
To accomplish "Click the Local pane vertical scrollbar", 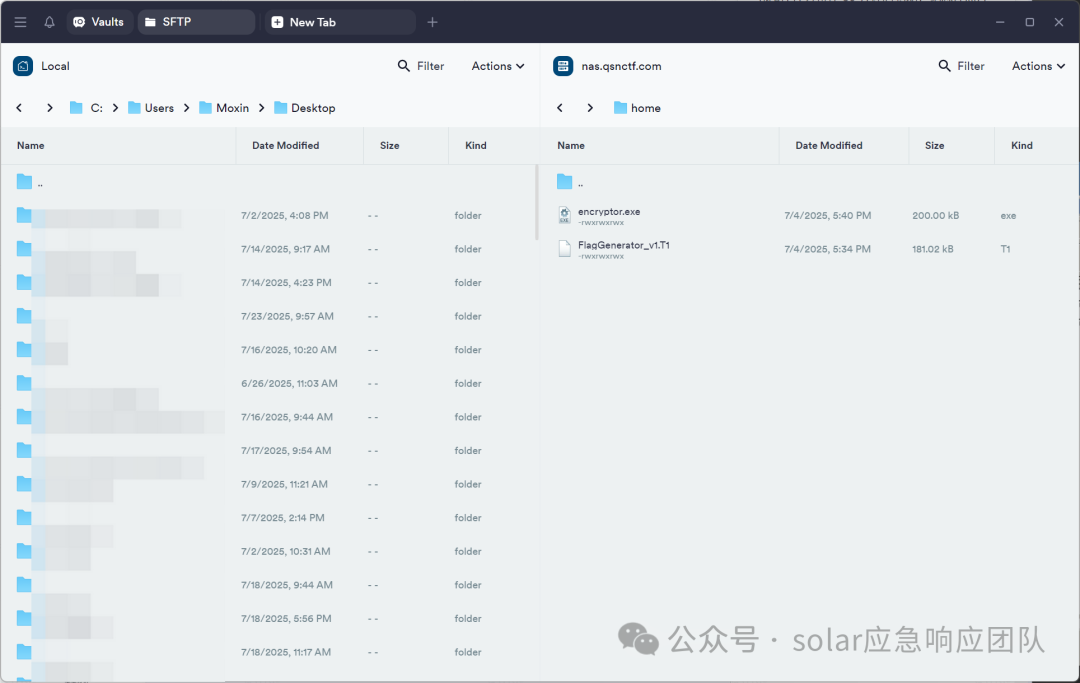I will coord(537,202).
